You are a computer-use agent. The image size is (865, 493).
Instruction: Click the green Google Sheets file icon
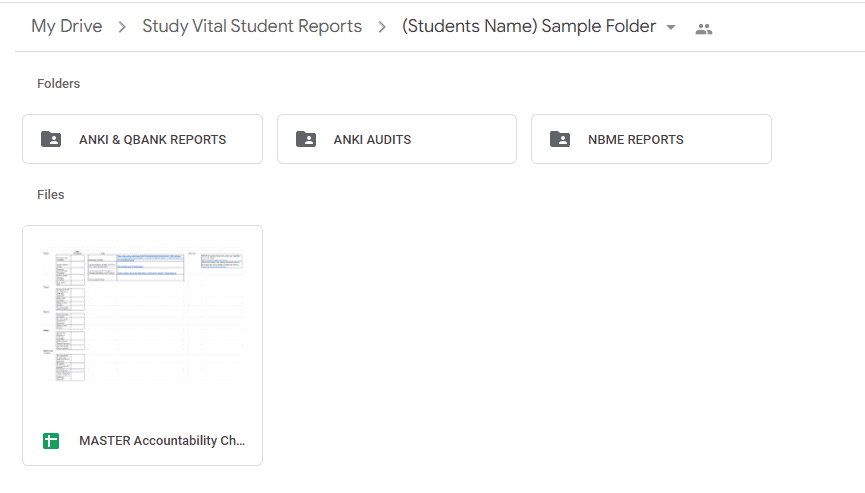click(x=51, y=441)
